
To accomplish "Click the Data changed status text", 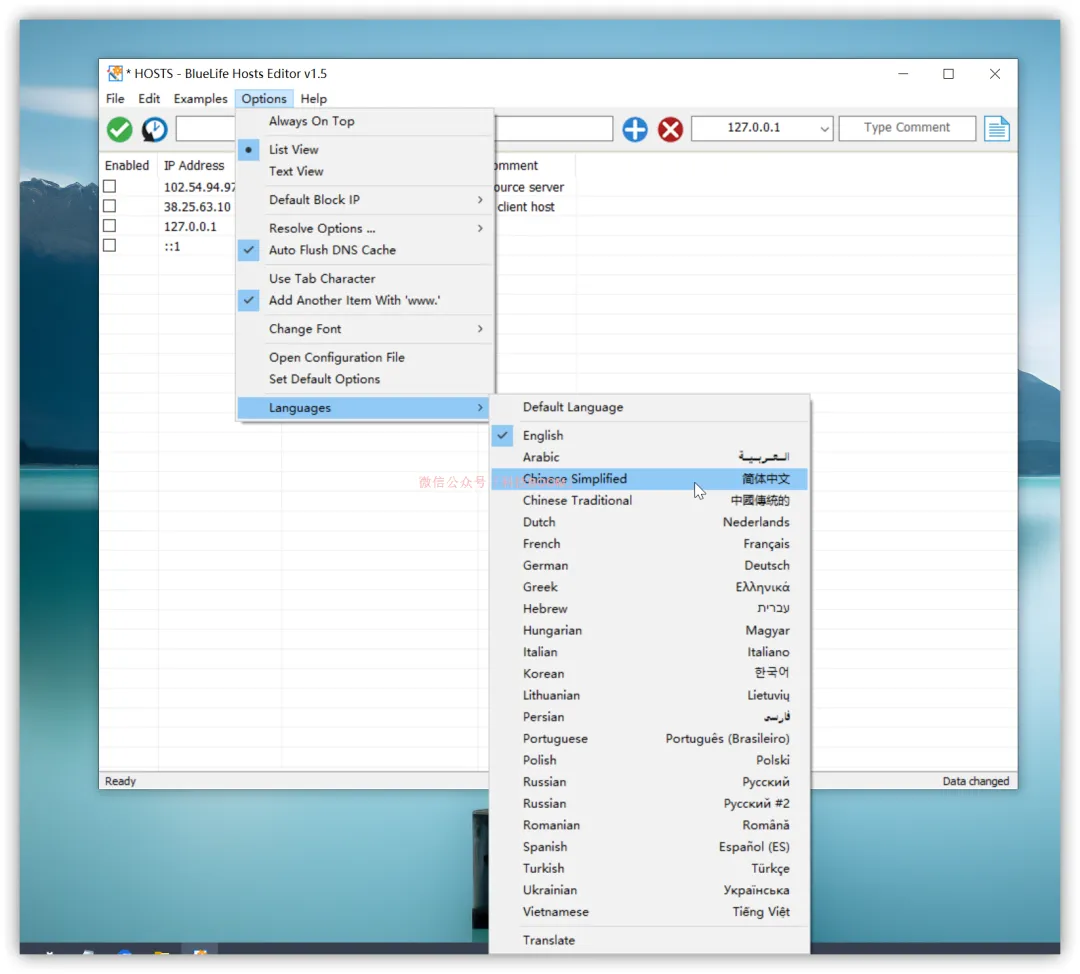I will (975, 781).
